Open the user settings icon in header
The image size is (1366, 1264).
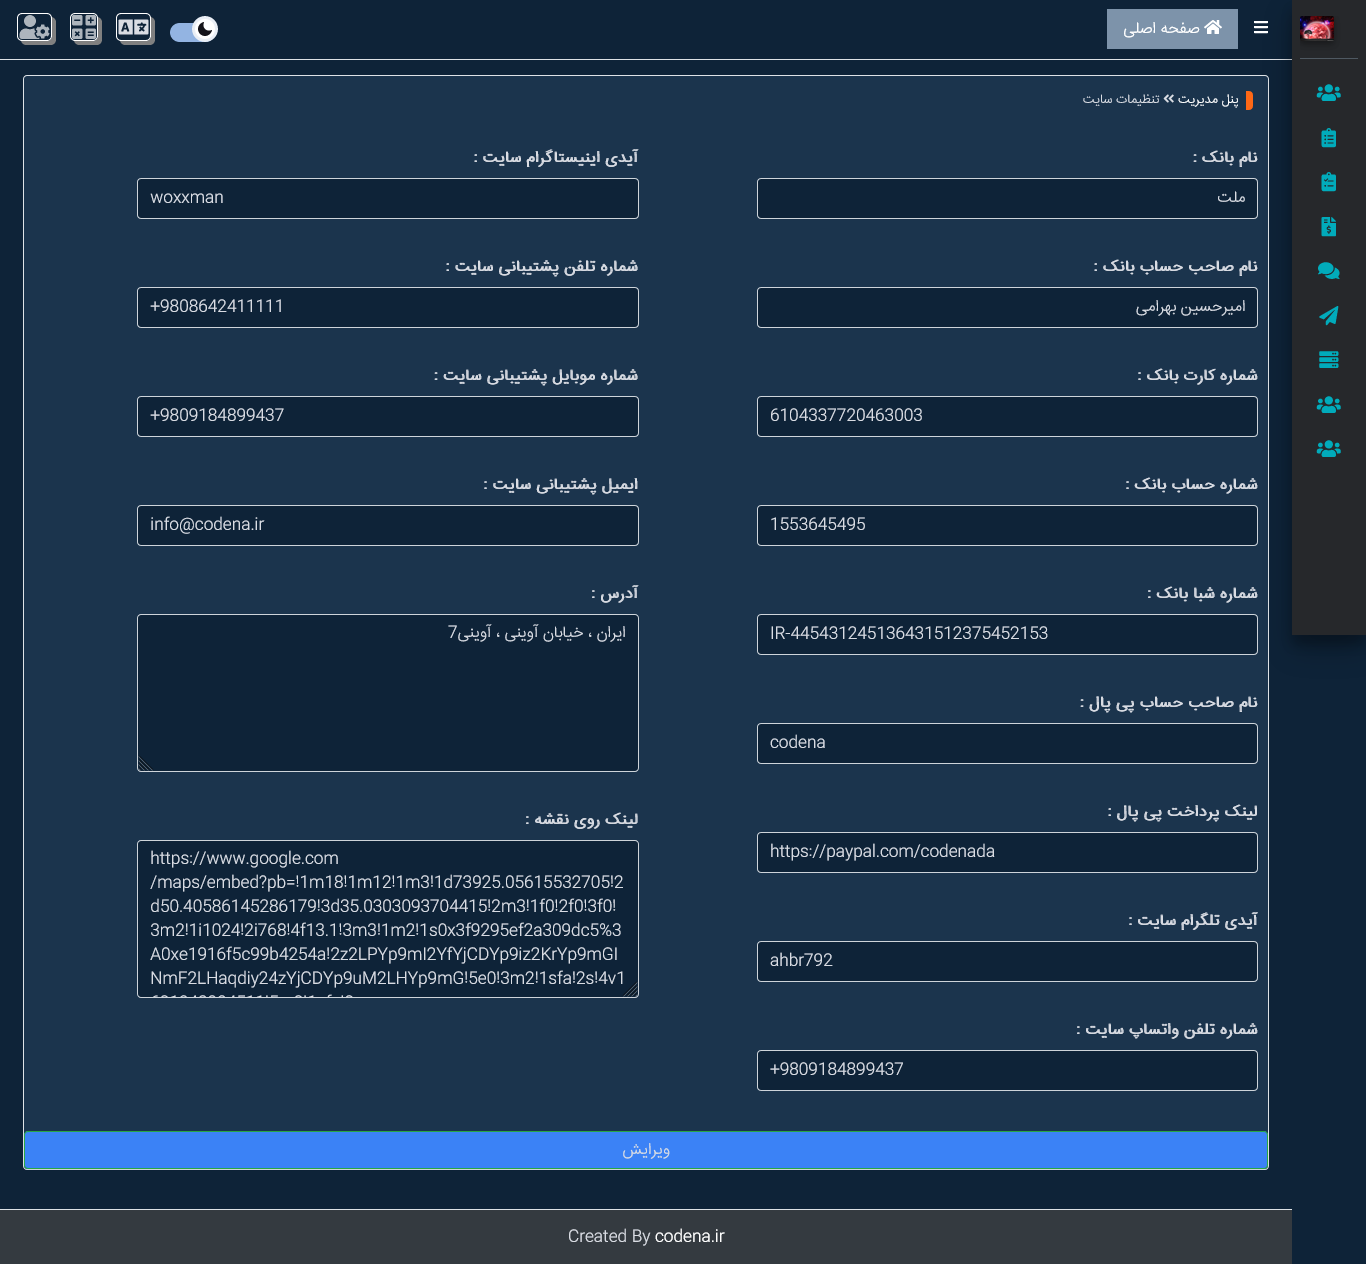35,28
